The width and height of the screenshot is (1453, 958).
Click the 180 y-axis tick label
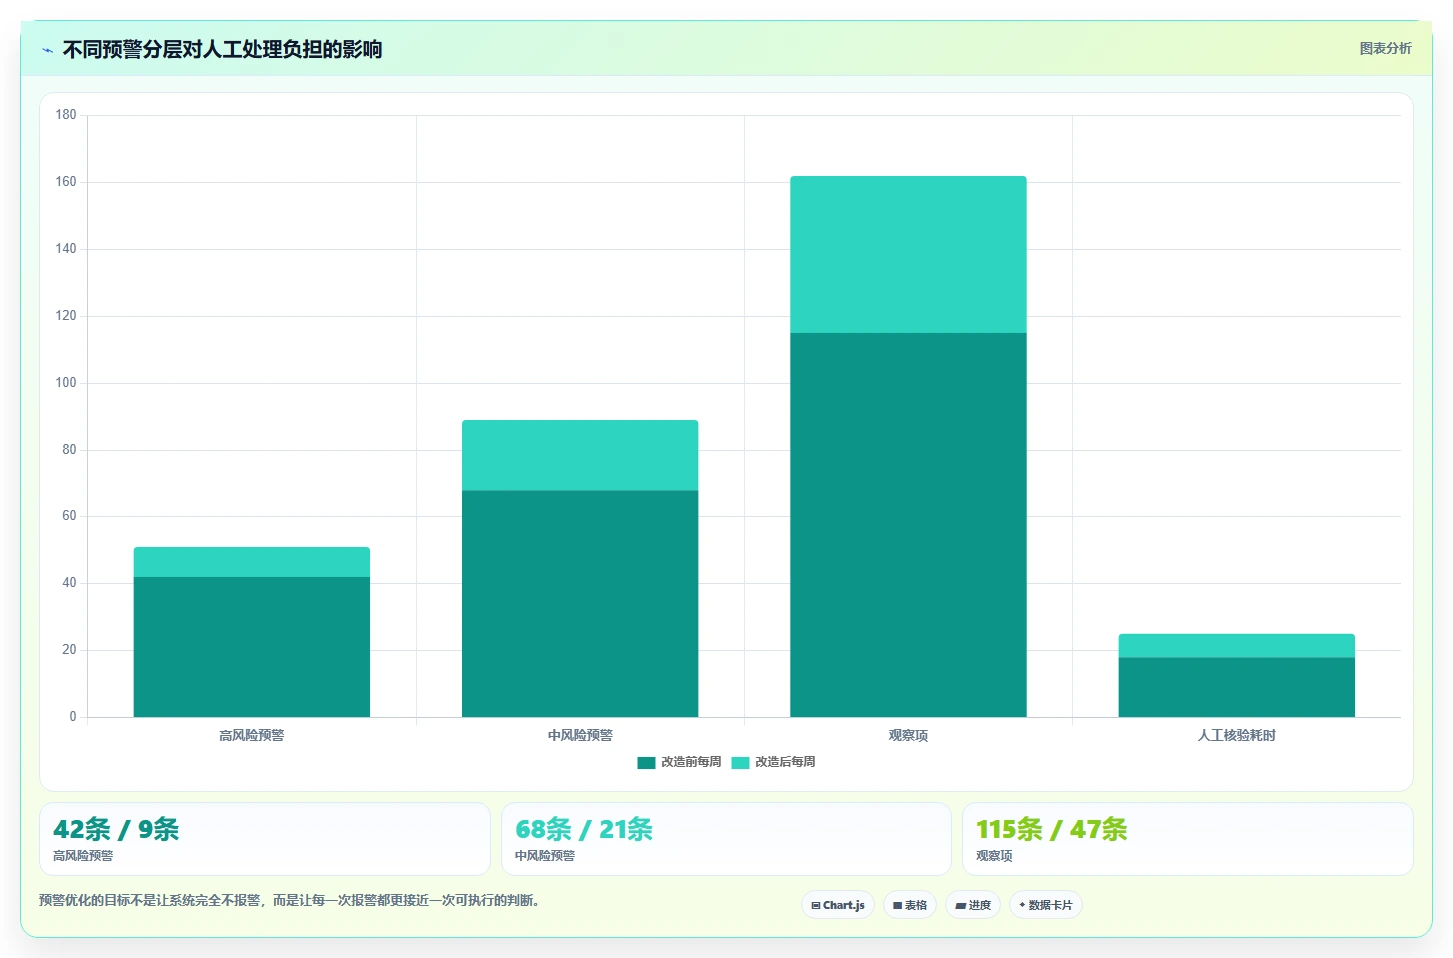point(66,115)
